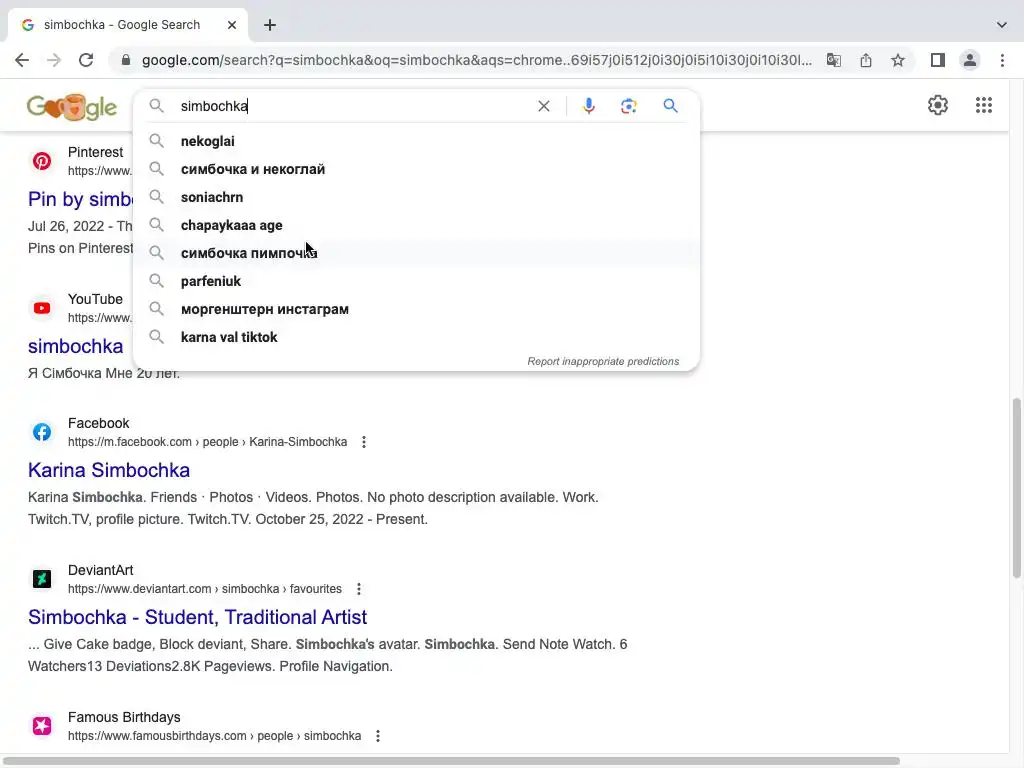Viewport: 1024px width, 768px height.
Task: Click the vertical page scrollbar
Action: tap(1016, 488)
